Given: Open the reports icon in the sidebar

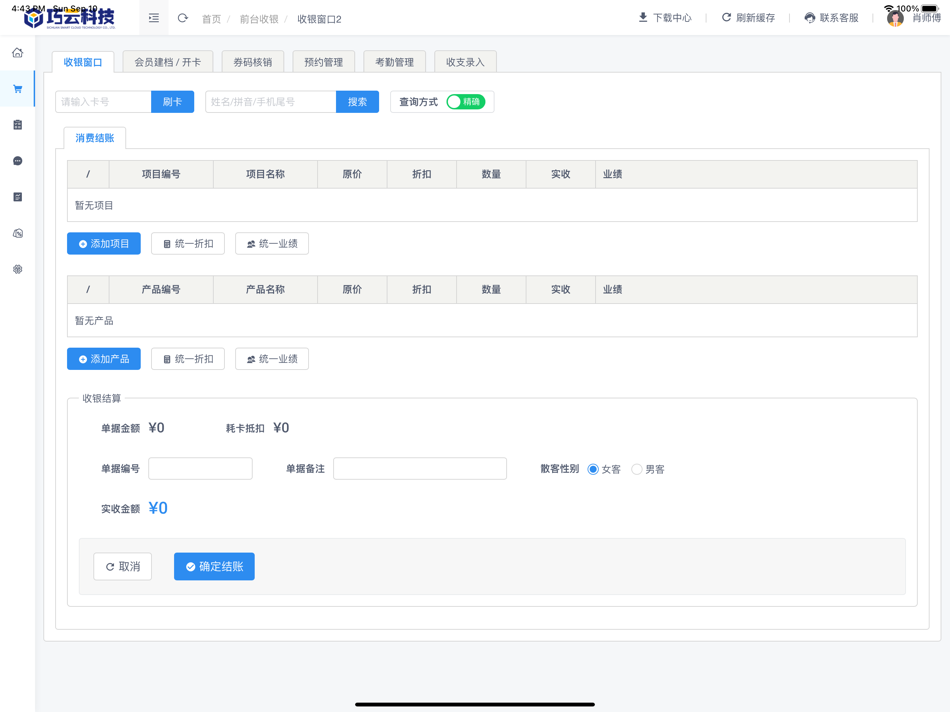Looking at the screenshot, I should coord(17,196).
